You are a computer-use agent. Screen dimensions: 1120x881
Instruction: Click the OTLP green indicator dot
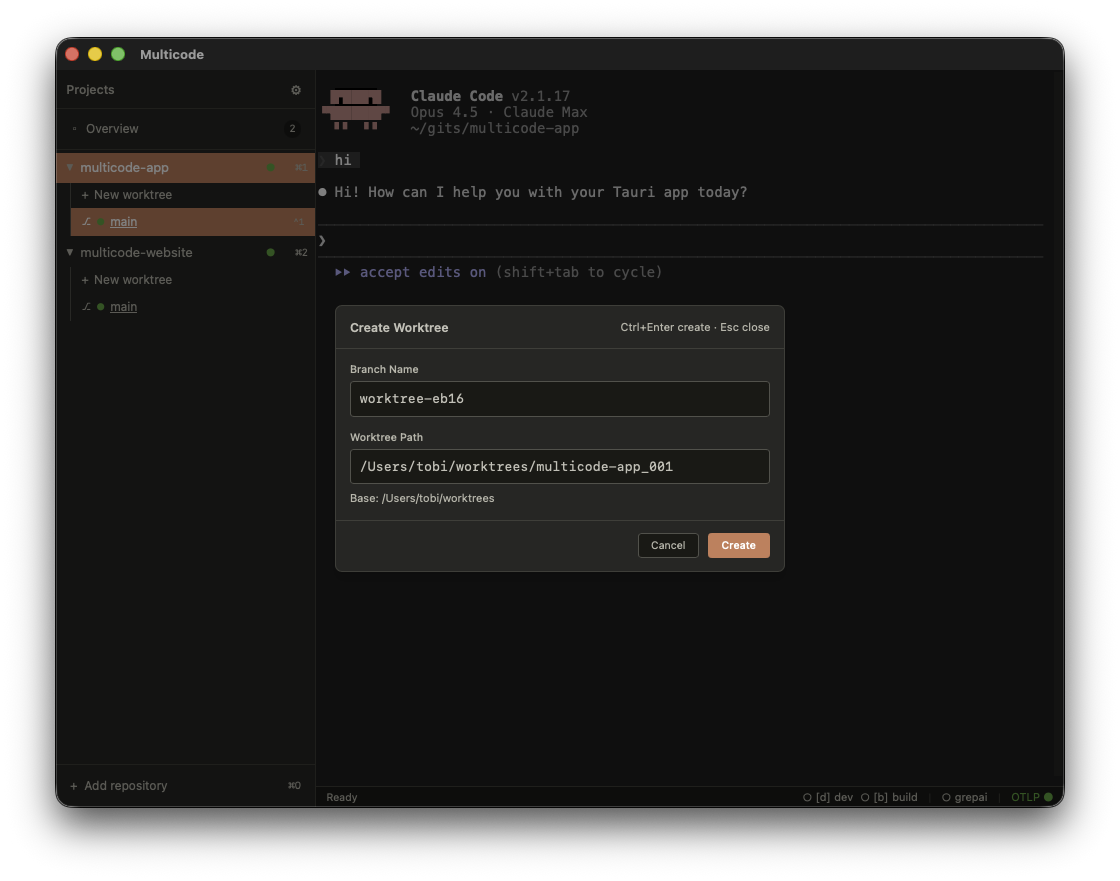(x=1049, y=797)
